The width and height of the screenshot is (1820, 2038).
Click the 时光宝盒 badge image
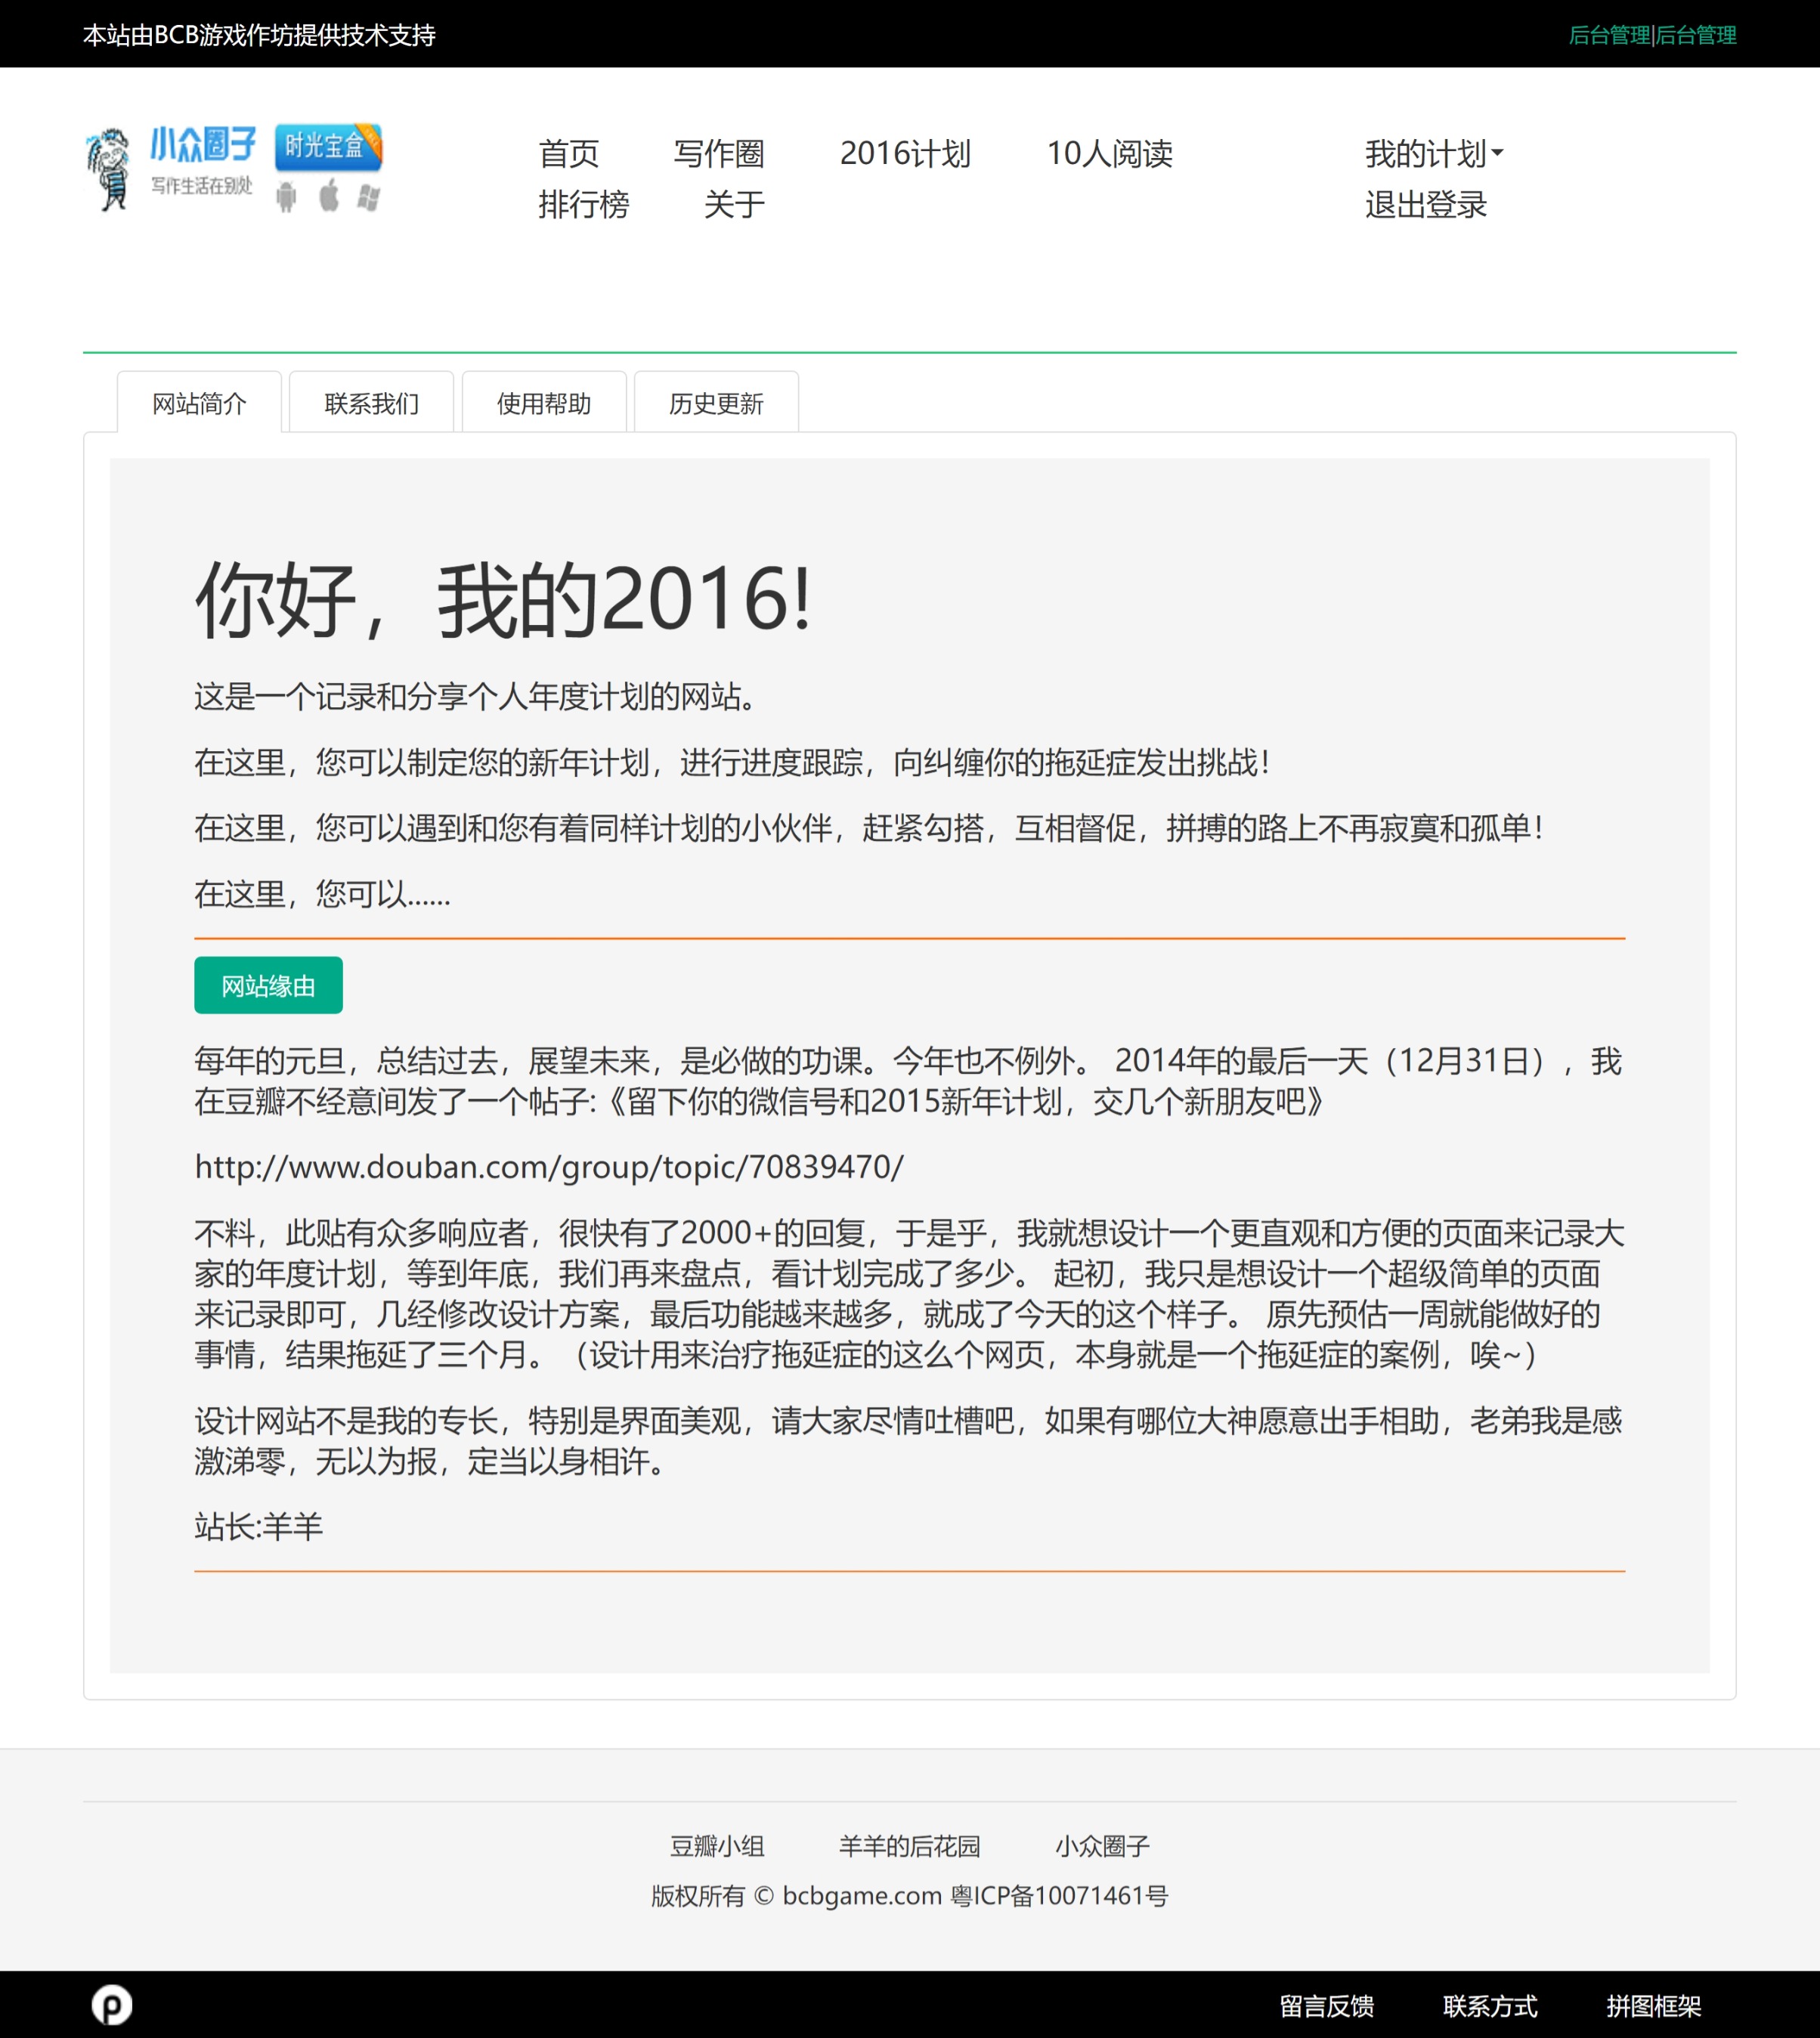(x=329, y=146)
